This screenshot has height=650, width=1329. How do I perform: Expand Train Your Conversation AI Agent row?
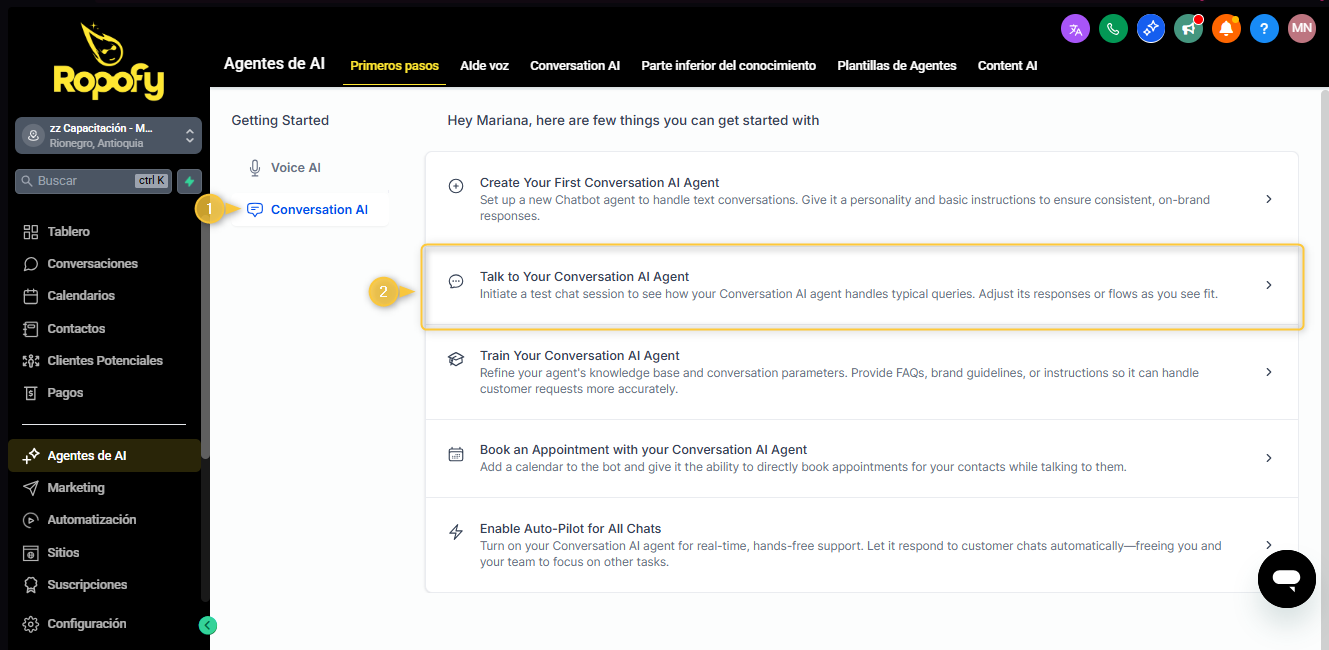tap(1268, 372)
